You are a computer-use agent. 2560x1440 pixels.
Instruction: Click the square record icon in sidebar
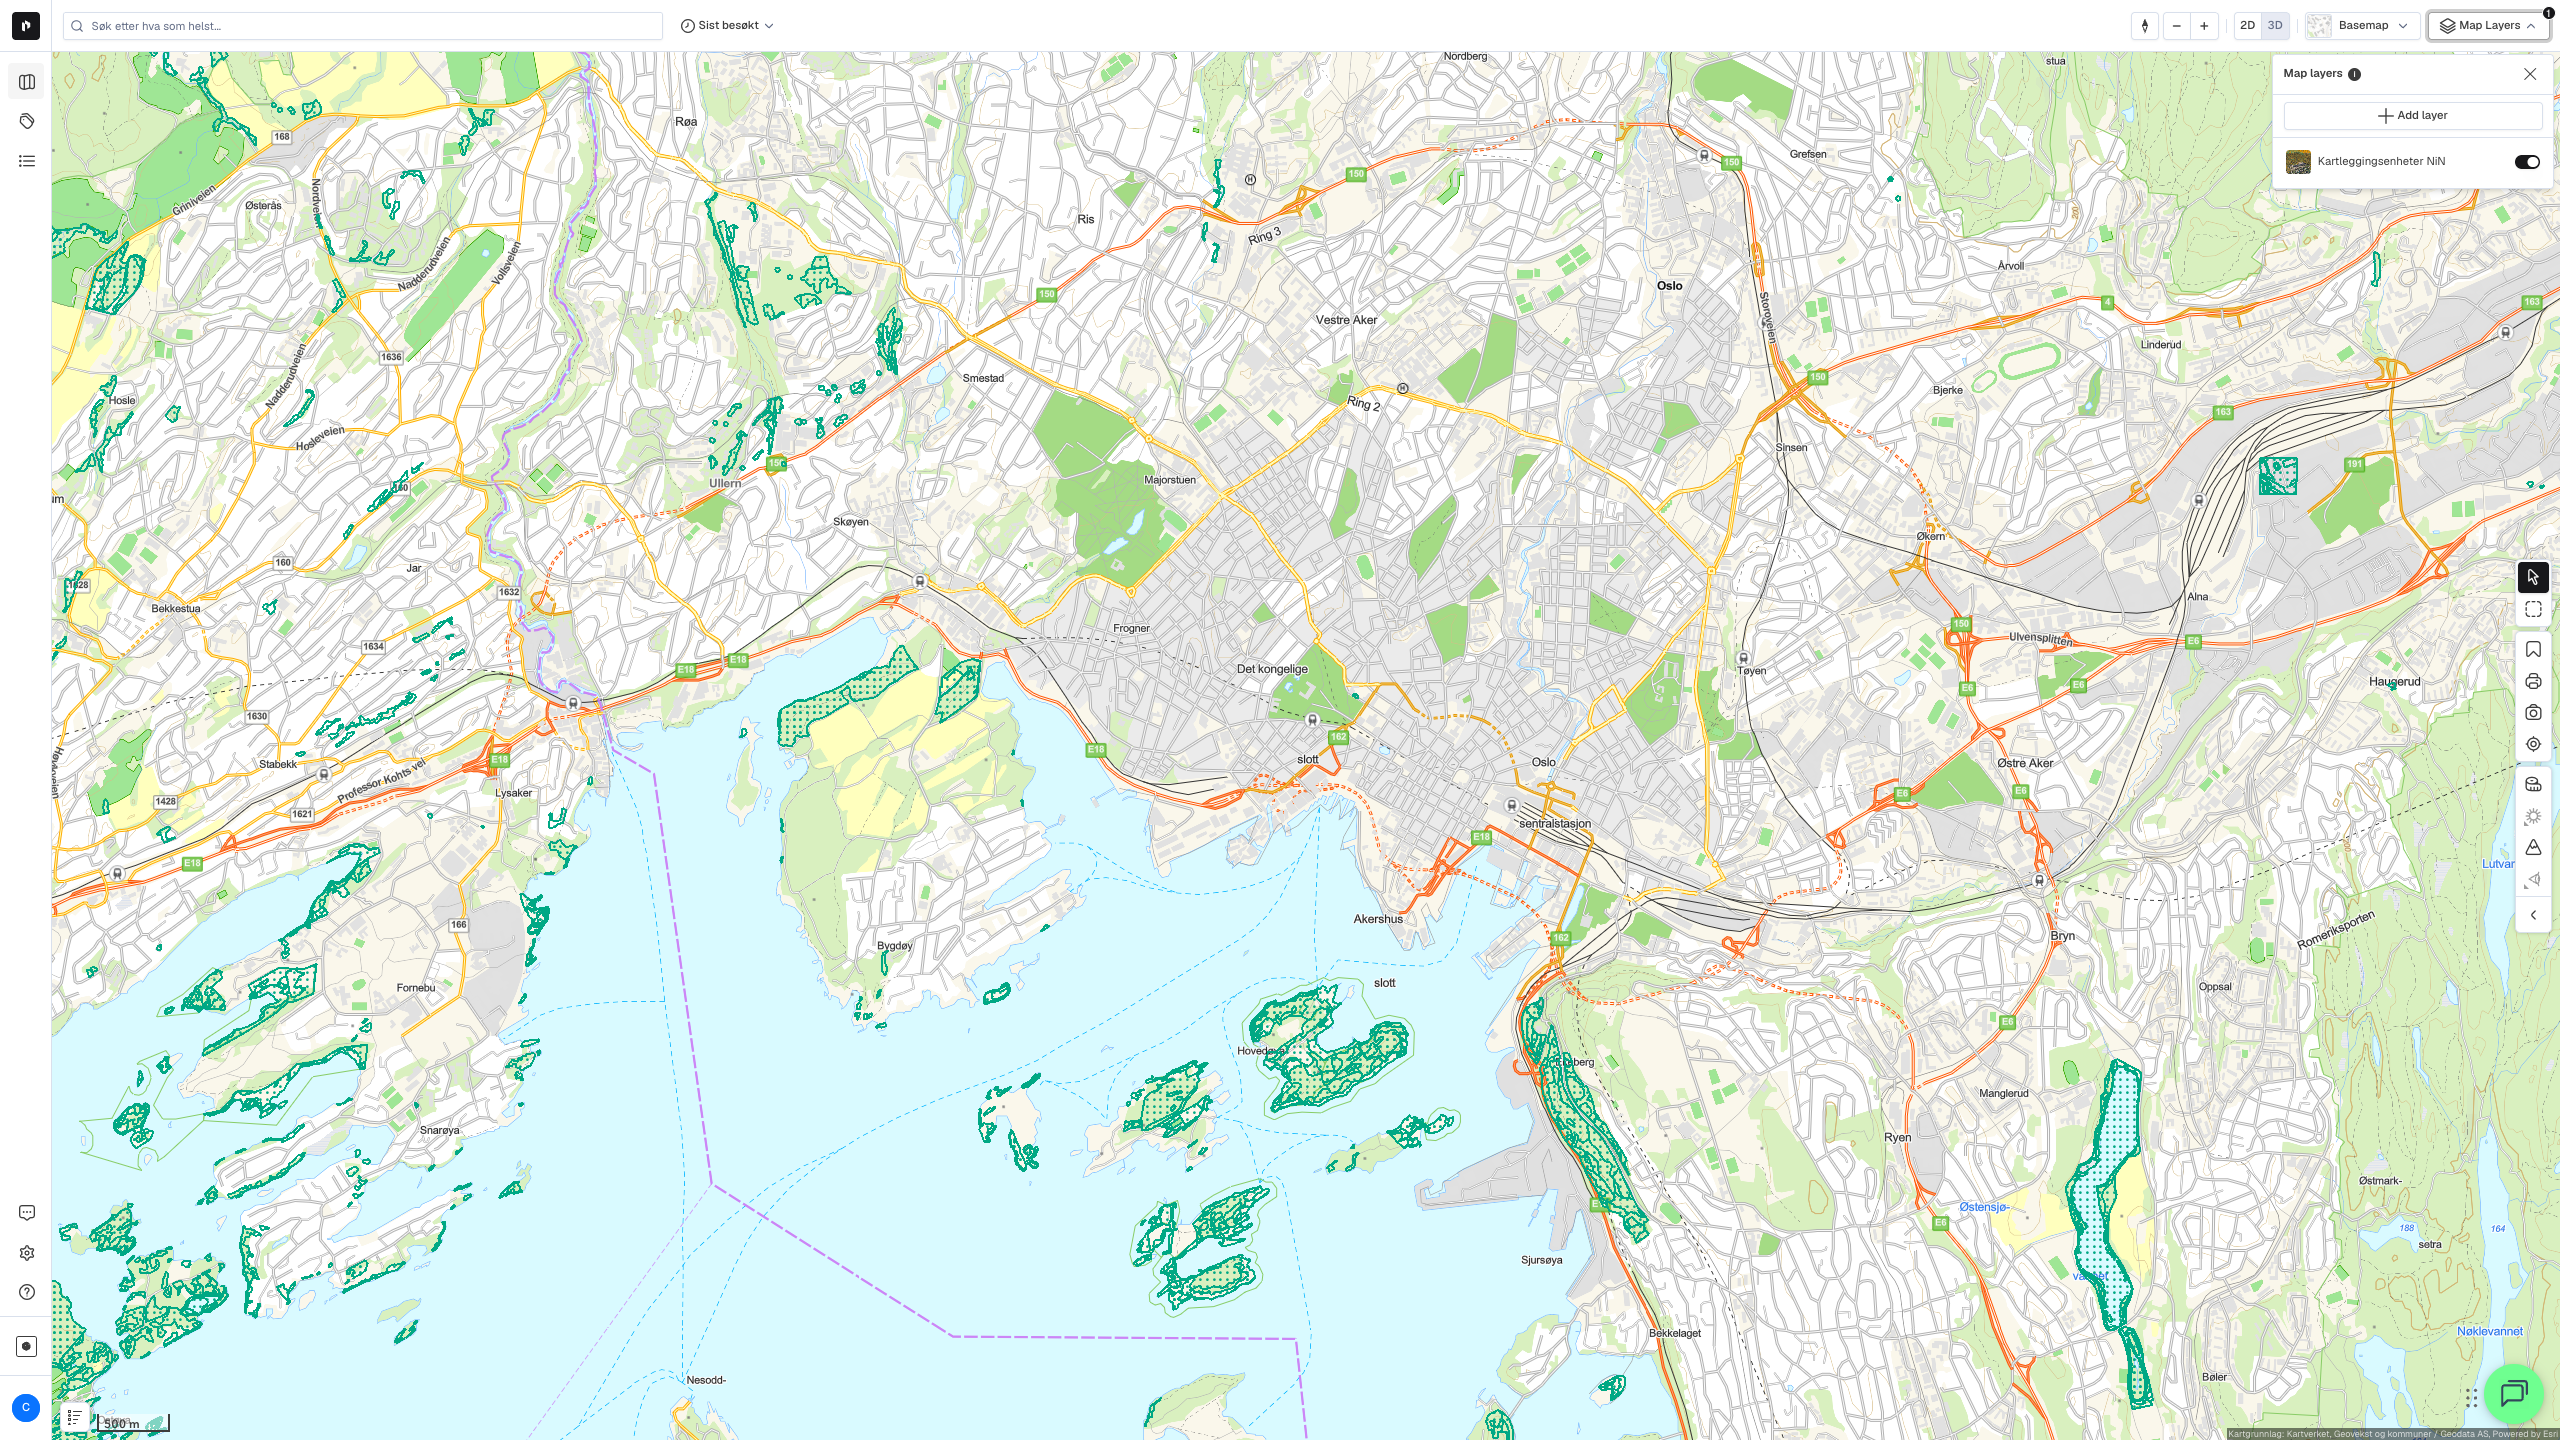pos(27,1346)
